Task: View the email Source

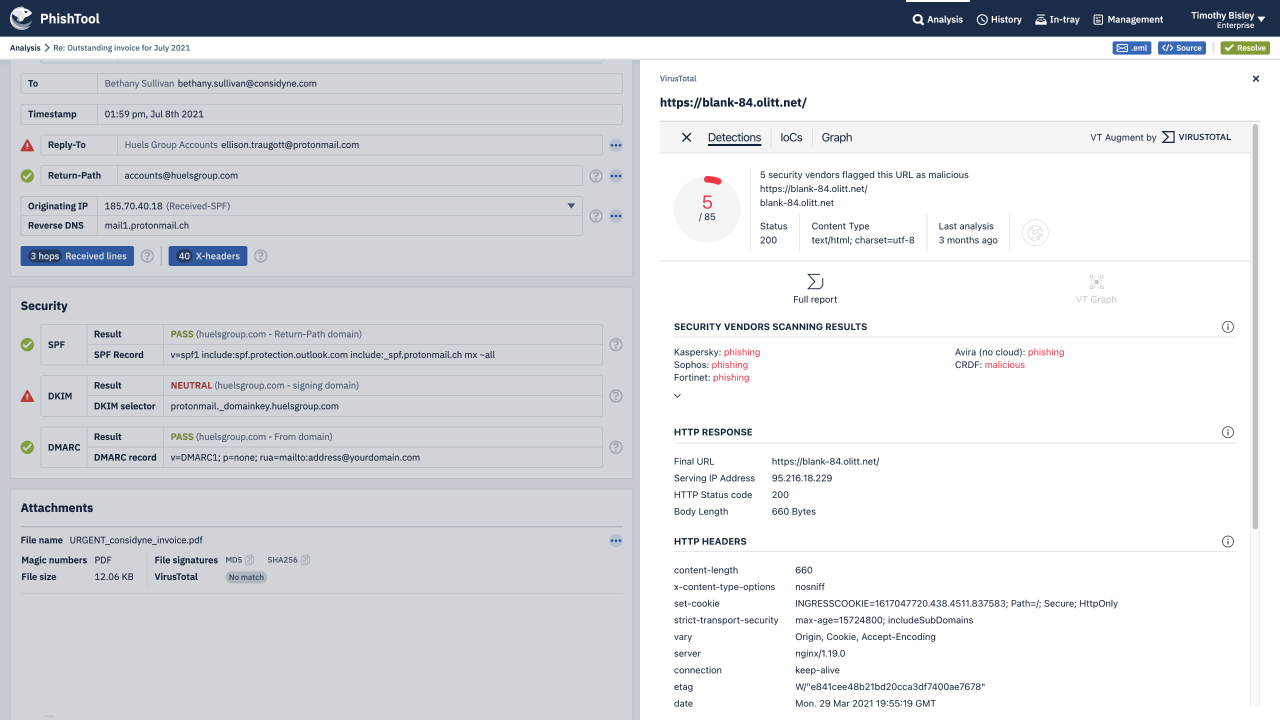Action: [x=1181, y=48]
